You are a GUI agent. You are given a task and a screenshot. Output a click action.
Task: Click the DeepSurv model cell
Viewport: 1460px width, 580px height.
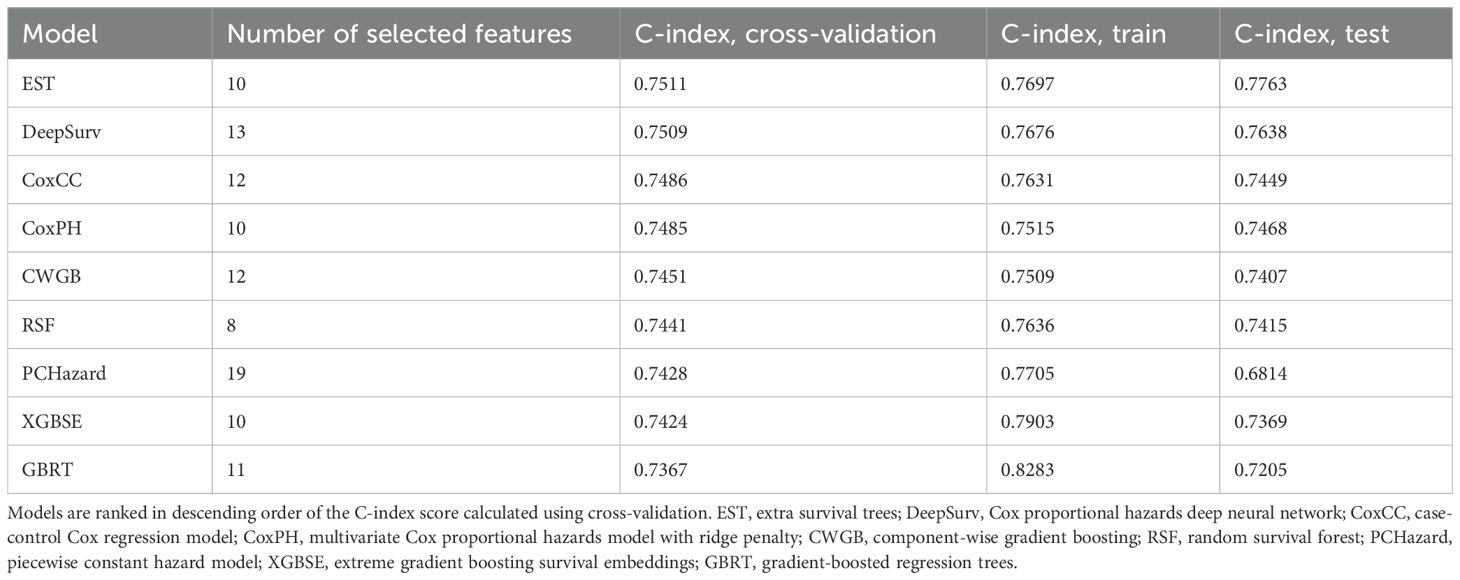(60, 134)
